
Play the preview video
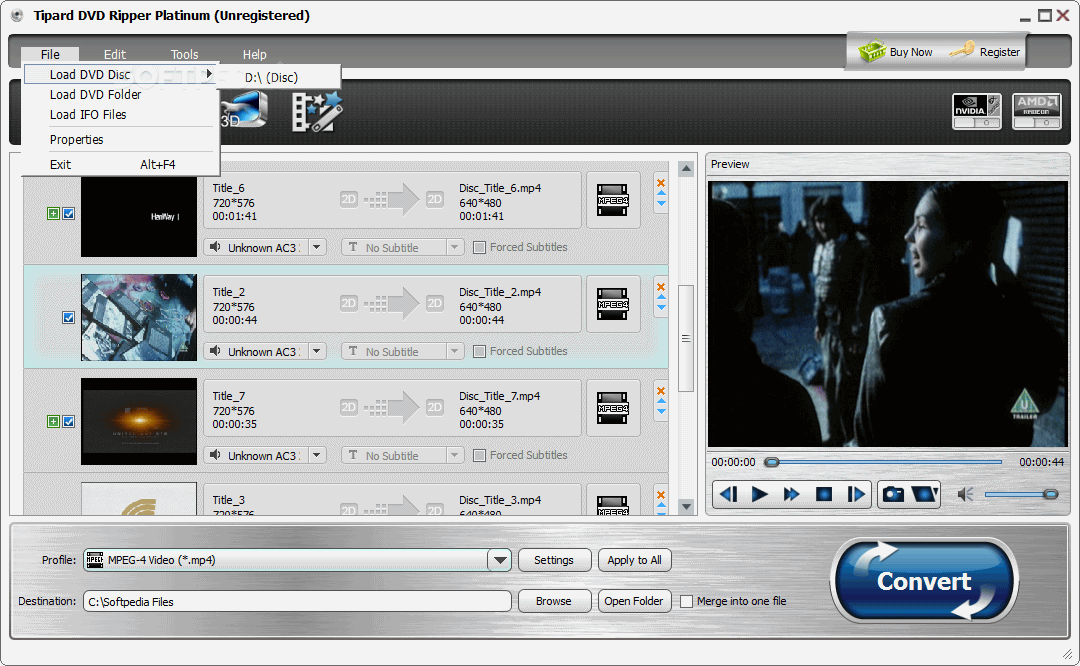tap(760, 494)
